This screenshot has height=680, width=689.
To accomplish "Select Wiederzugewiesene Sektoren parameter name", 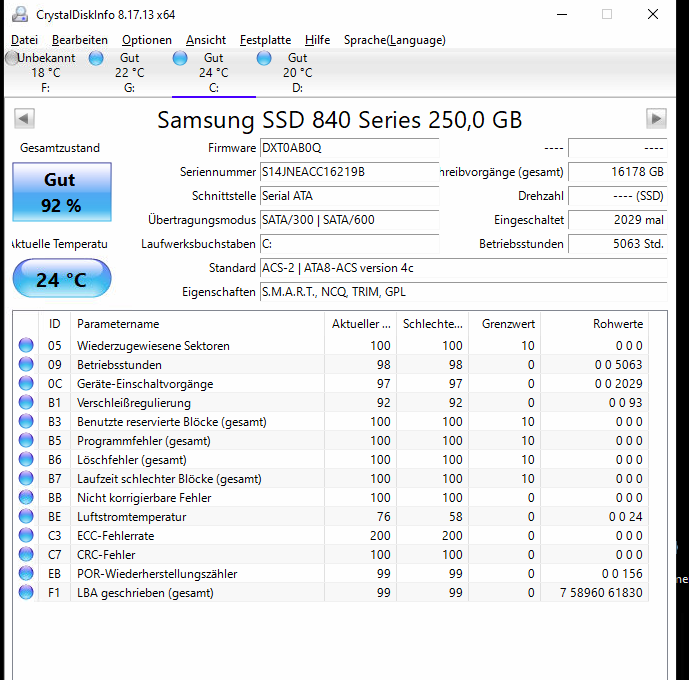I will [x=153, y=346].
